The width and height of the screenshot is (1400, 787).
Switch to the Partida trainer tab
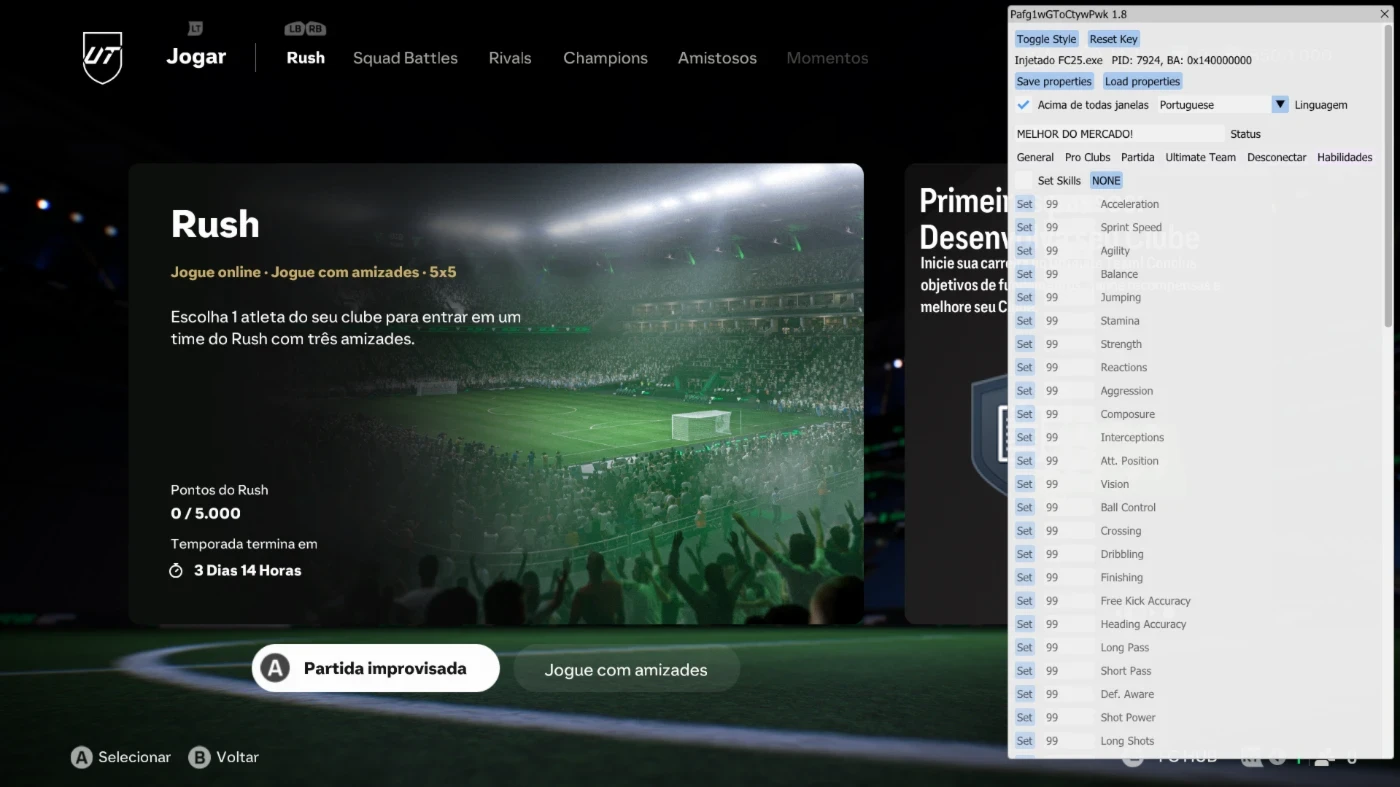tap(1137, 157)
